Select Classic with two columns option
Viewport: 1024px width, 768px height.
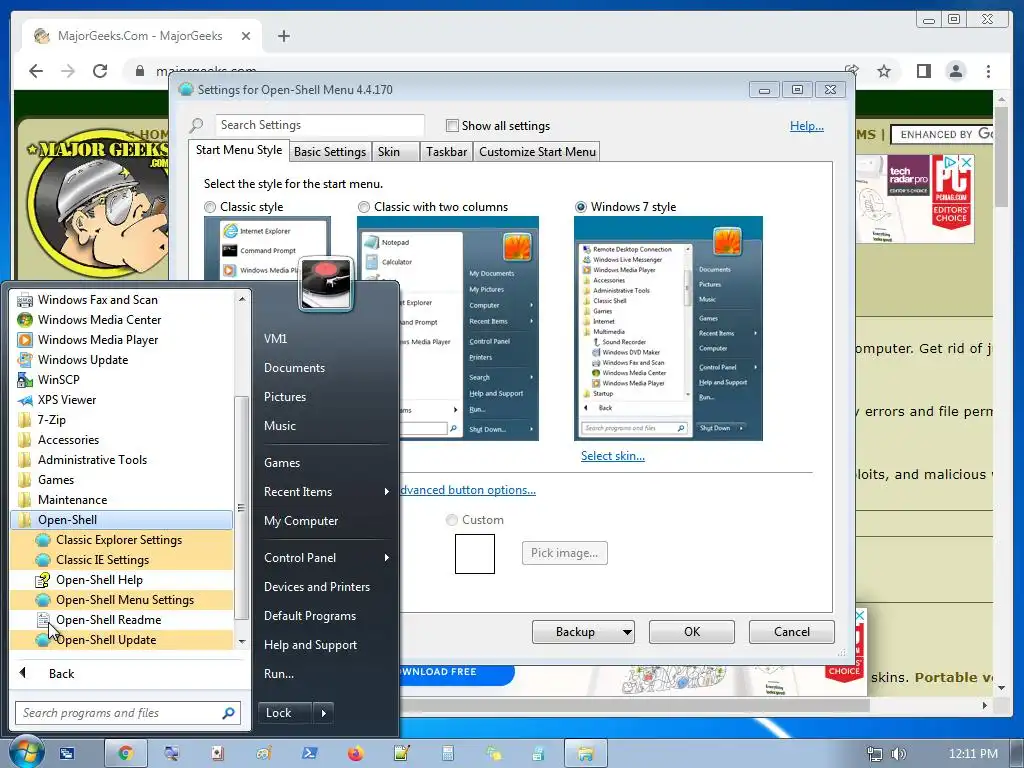coord(364,207)
